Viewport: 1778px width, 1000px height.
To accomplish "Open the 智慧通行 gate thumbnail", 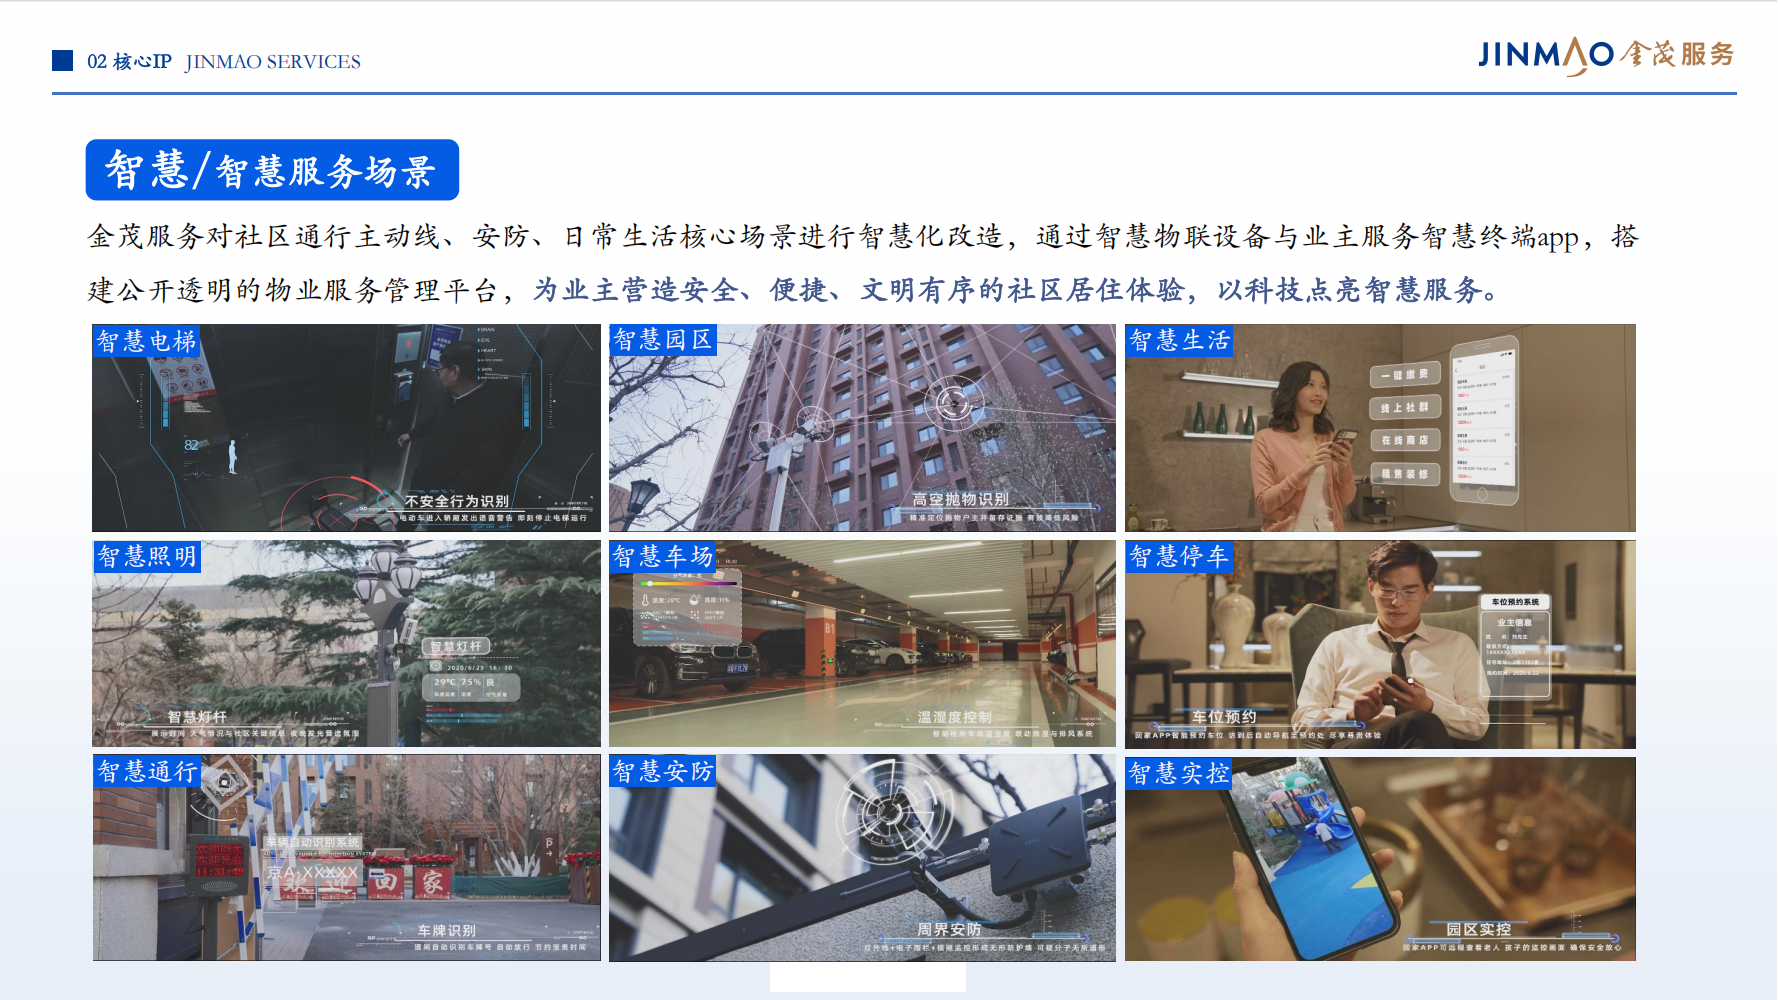I will [x=346, y=858].
